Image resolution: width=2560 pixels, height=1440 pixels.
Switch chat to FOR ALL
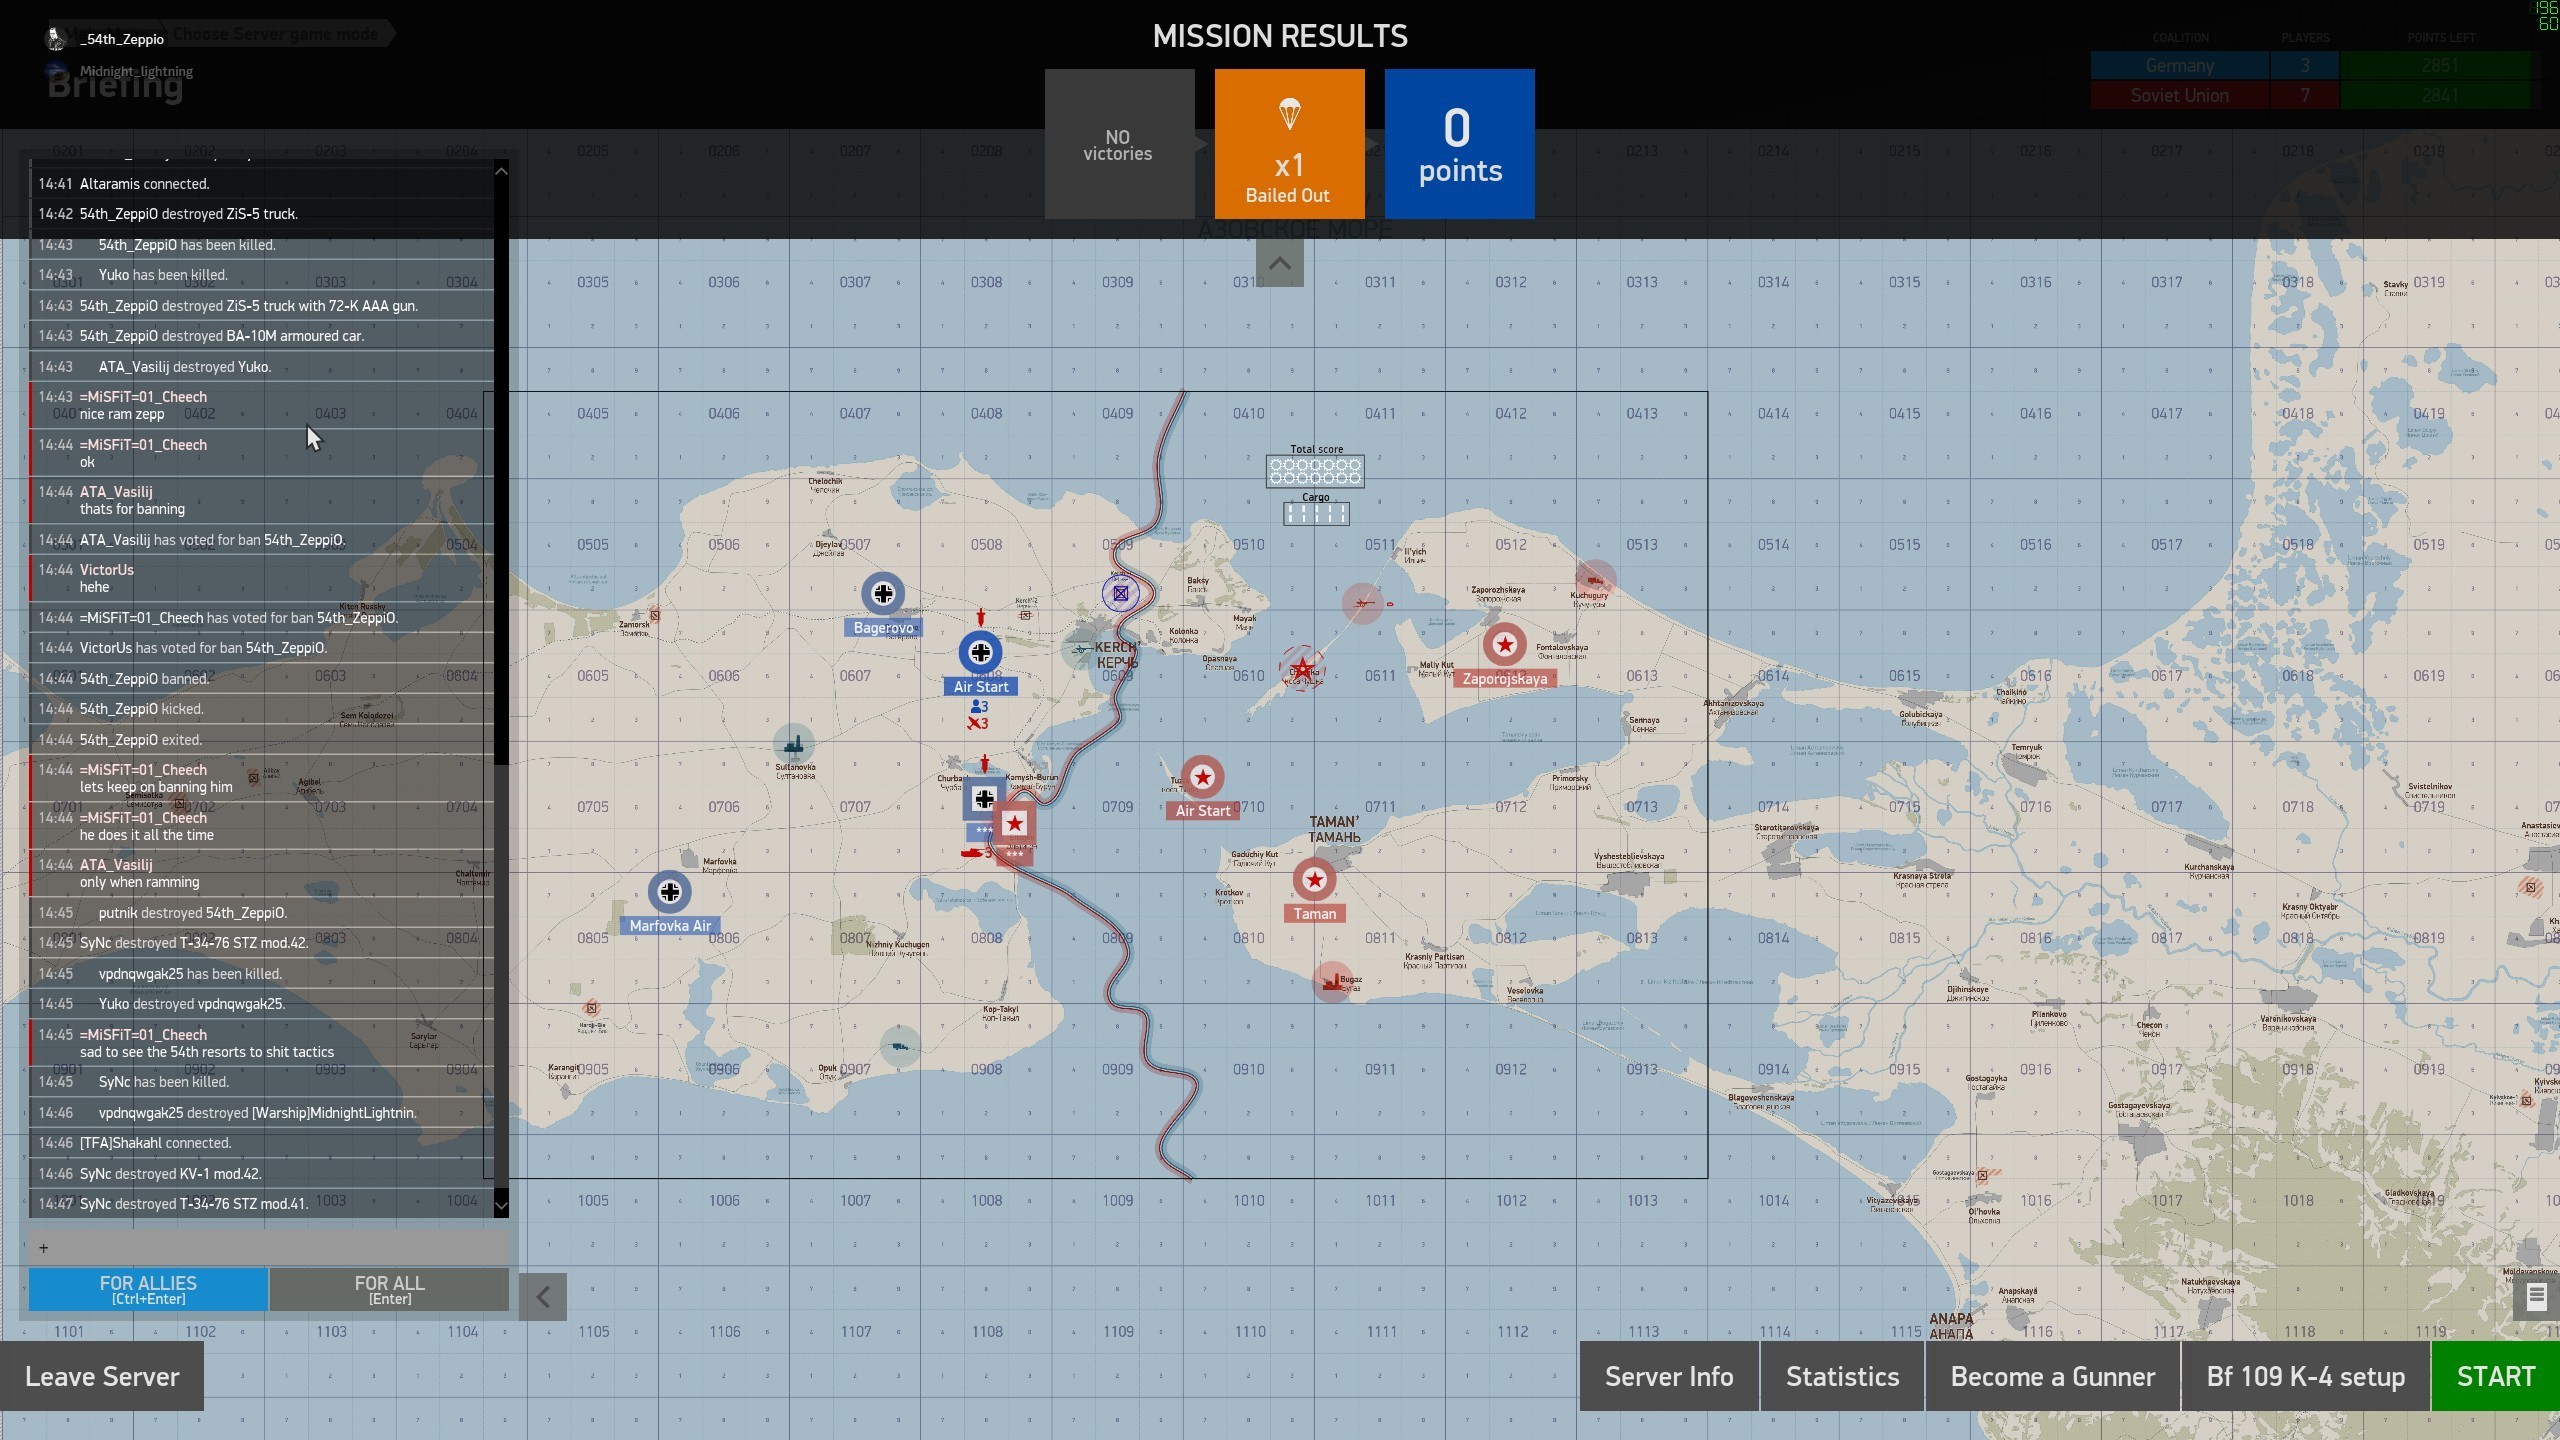[x=389, y=1289]
